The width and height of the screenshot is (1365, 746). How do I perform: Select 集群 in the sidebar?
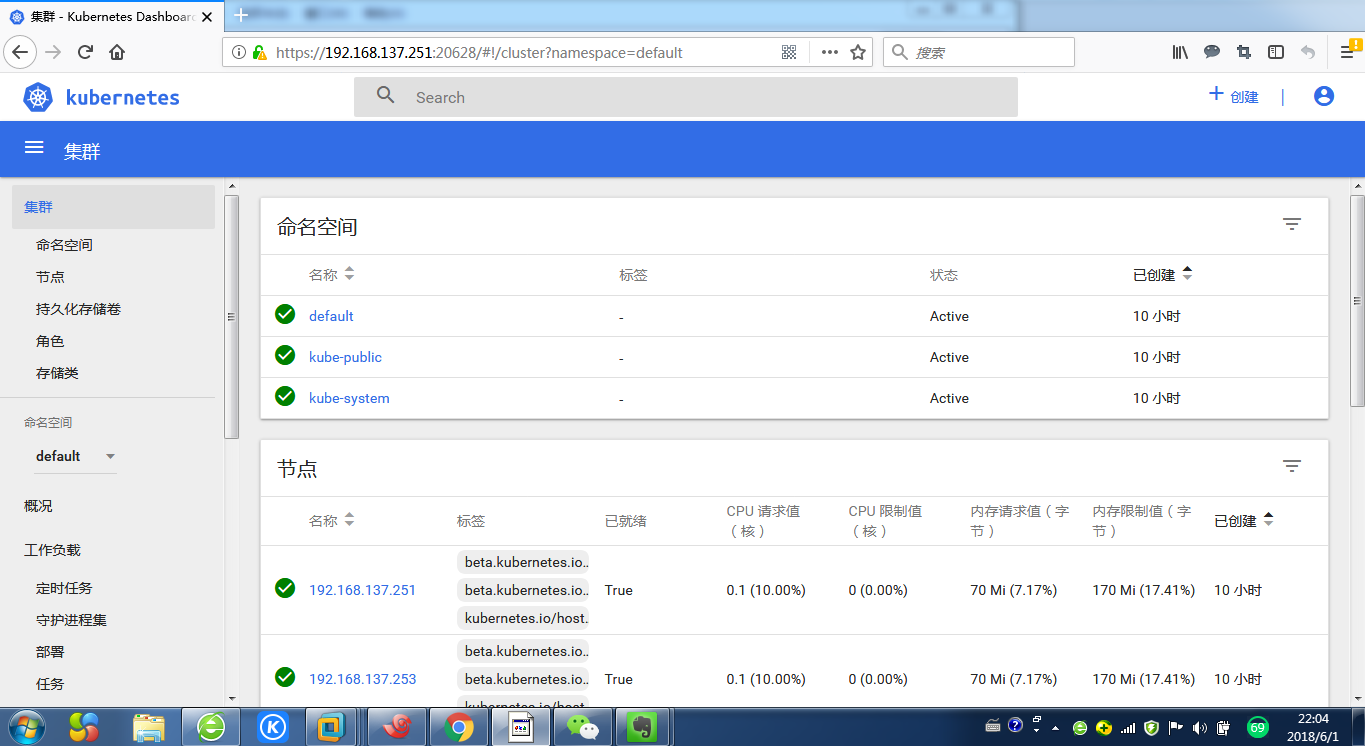[113, 207]
